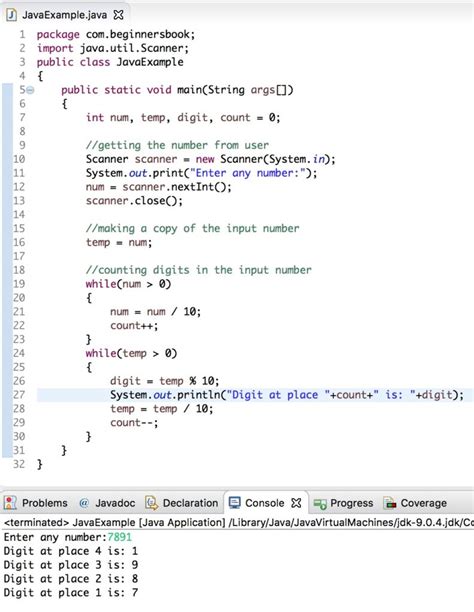
Task: Click the console input value 7891
Action: pyautogui.click(x=119, y=537)
